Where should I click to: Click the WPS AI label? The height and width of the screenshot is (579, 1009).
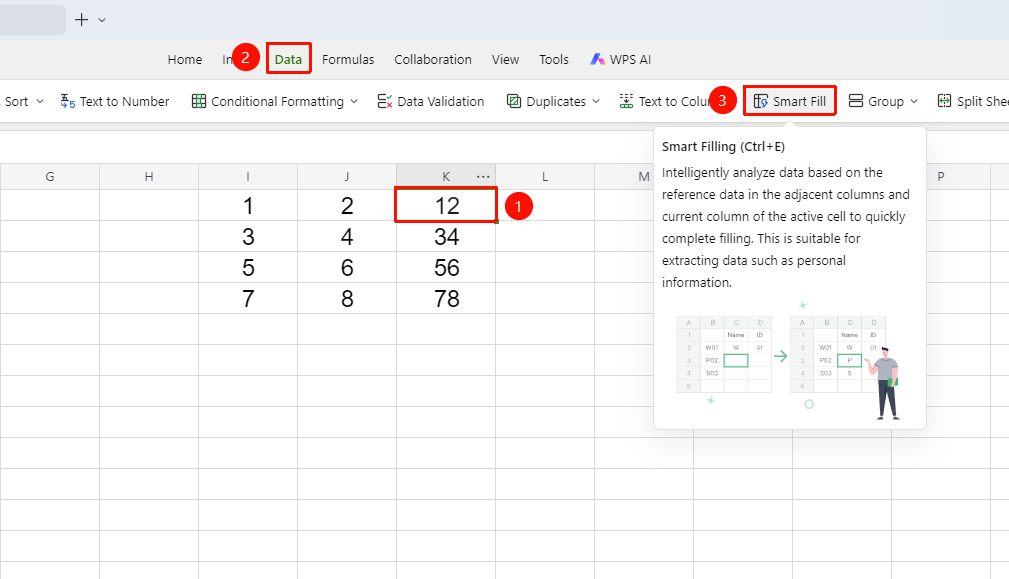click(631, 59)
